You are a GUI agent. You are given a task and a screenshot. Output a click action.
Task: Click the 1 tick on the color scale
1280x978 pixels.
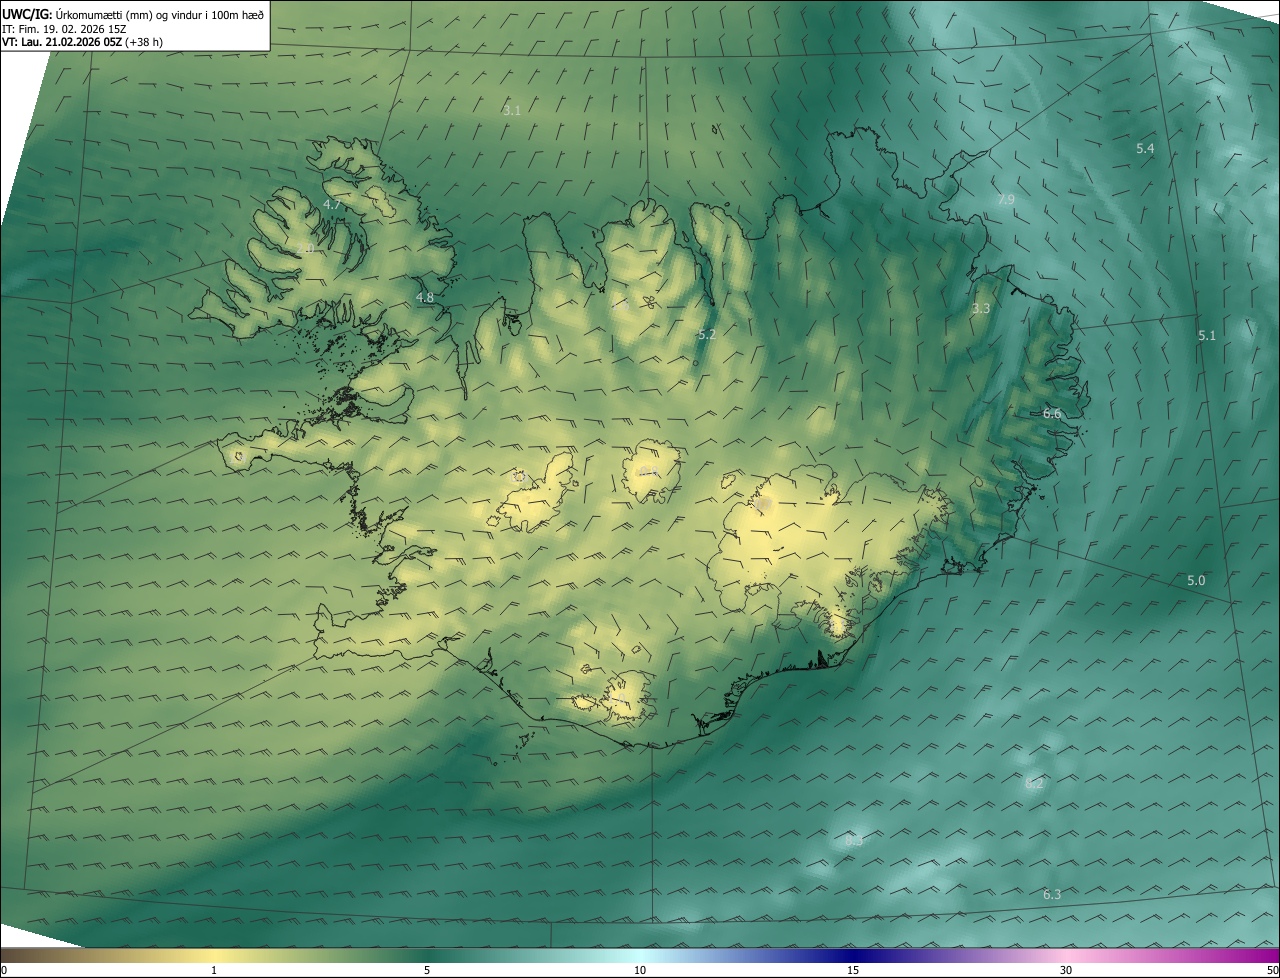pyautogui.click(x=214, y=970)
